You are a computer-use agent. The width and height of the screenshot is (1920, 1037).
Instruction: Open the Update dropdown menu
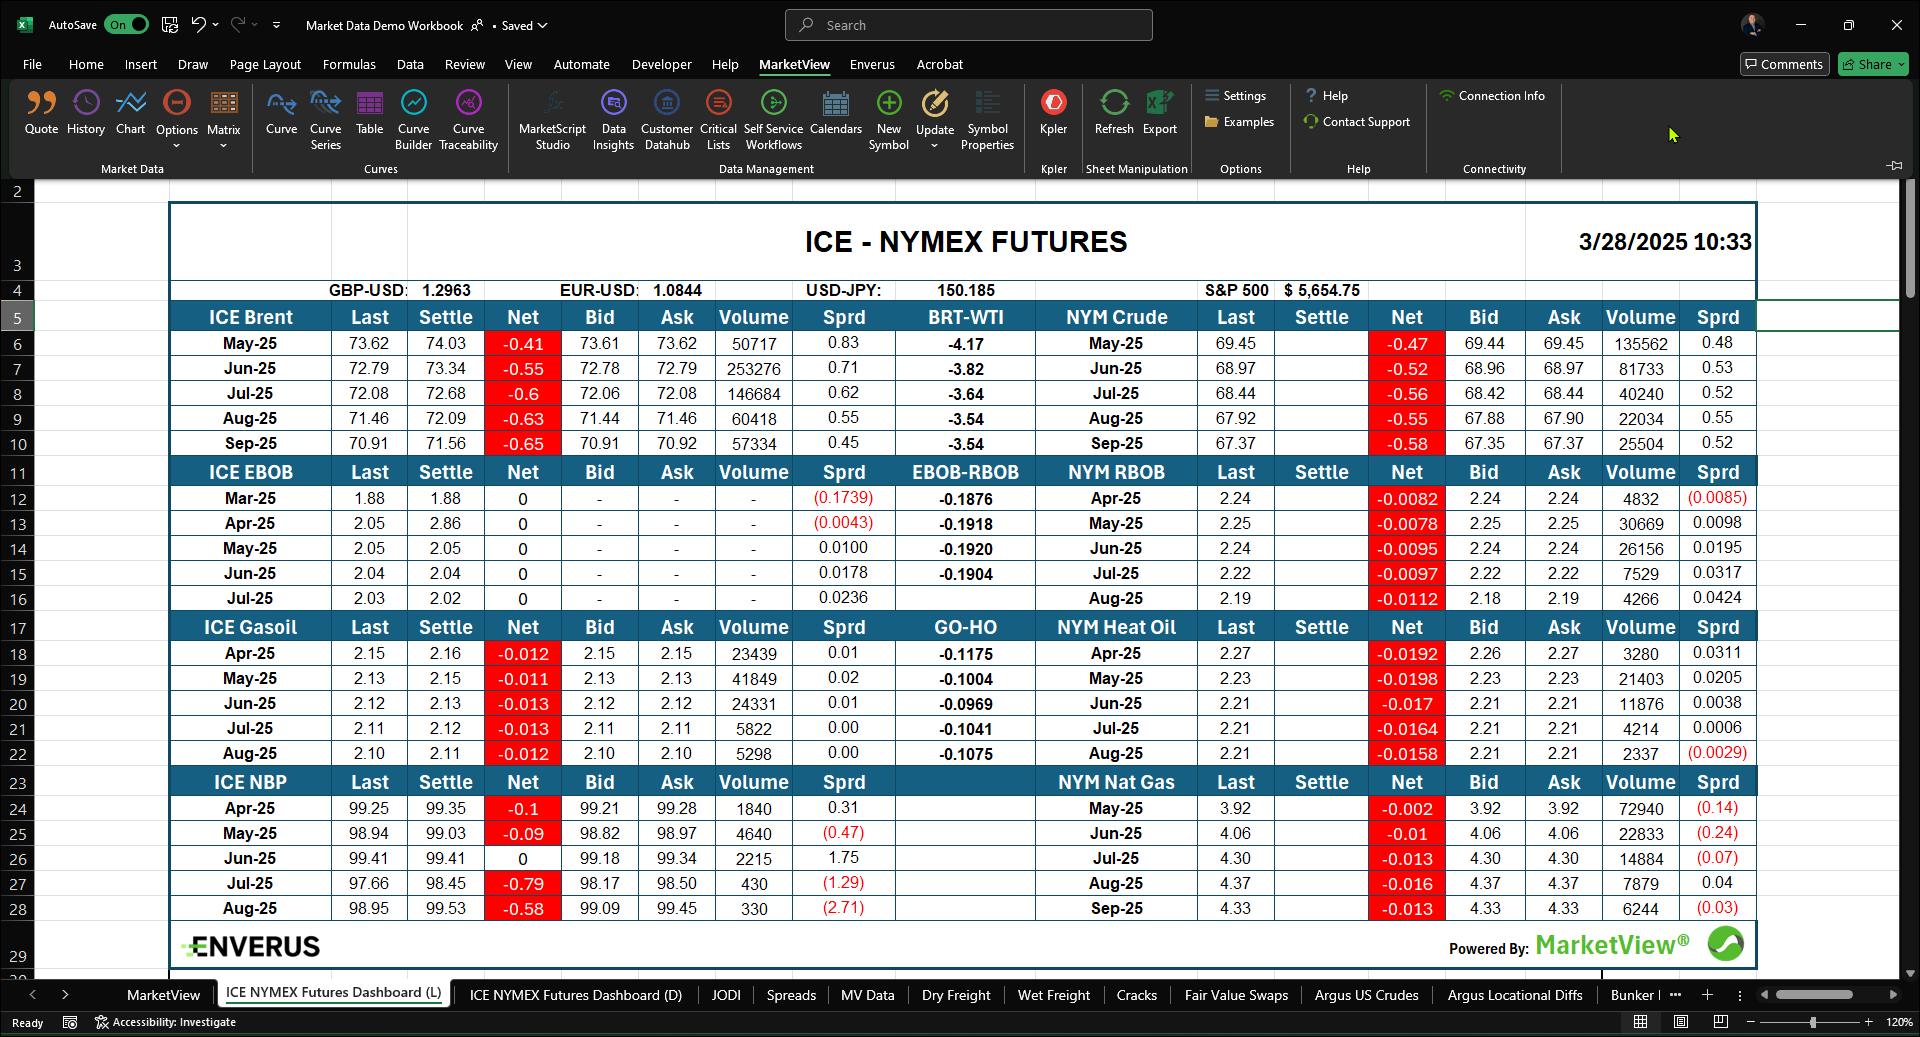pyautogui.click(x=934, y=146)
